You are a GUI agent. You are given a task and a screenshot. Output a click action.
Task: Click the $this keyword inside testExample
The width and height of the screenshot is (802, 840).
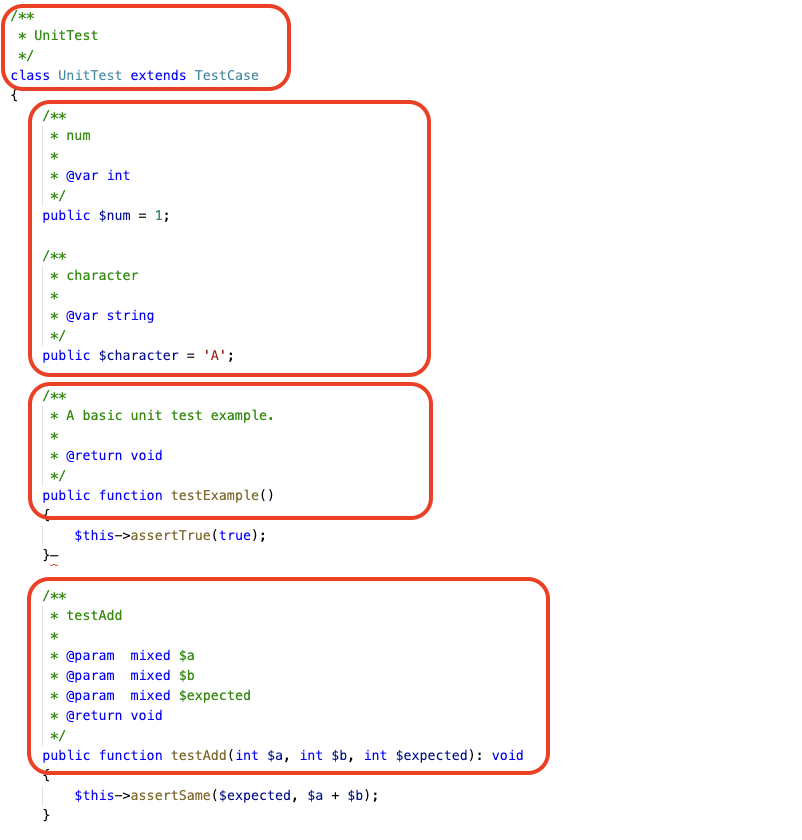point(92,535)
